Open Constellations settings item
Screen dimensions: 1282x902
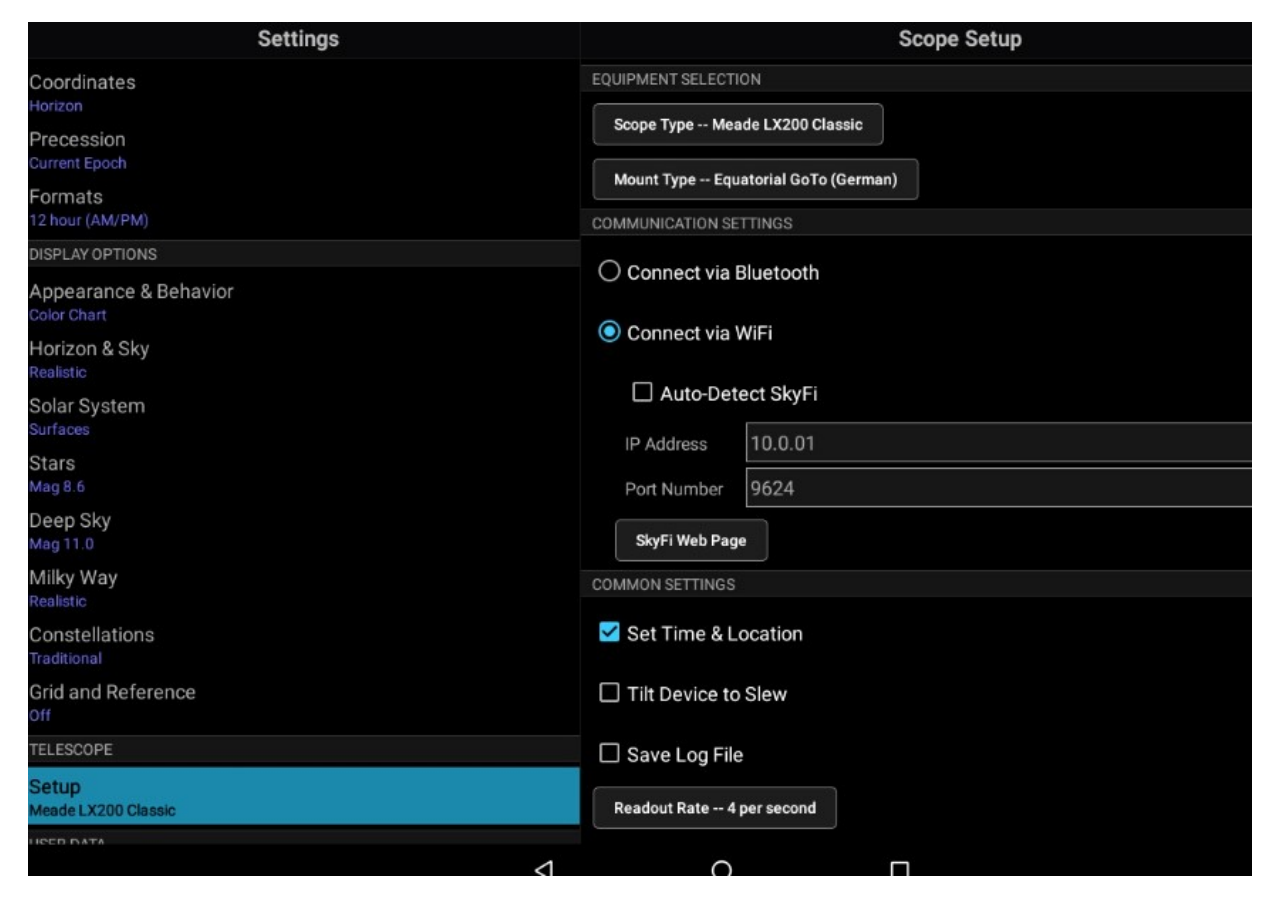304,645
